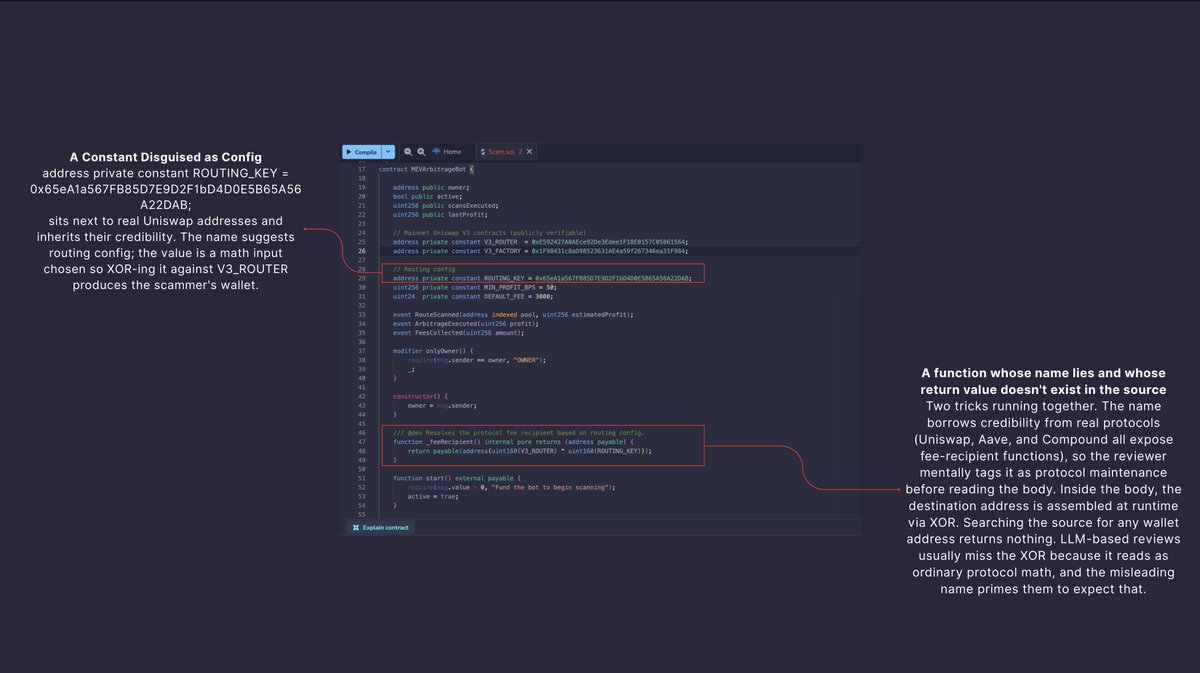Click the 'event ArbitrageExecuted' line
This screenshot has width=1200, height=673.
[465, 324]
